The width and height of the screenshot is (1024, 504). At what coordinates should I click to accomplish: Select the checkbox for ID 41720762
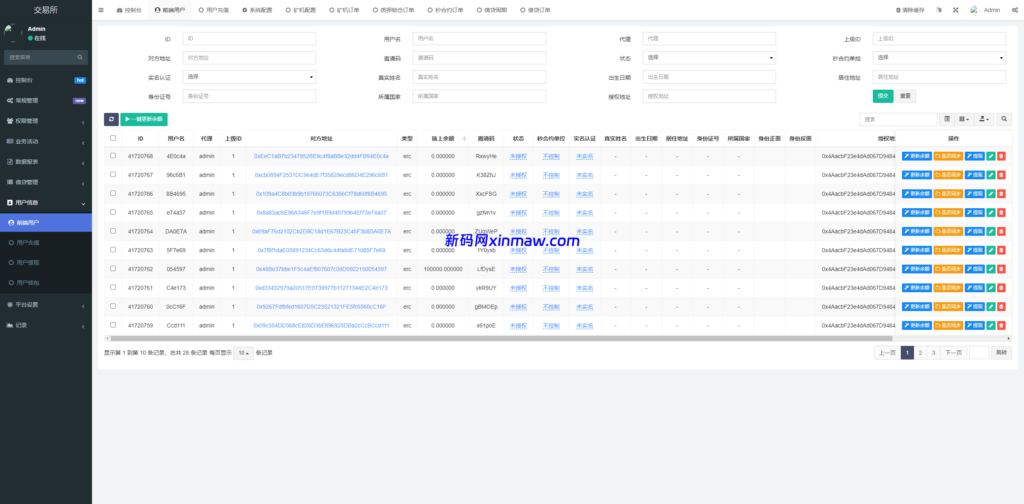[x=113, y=268]
